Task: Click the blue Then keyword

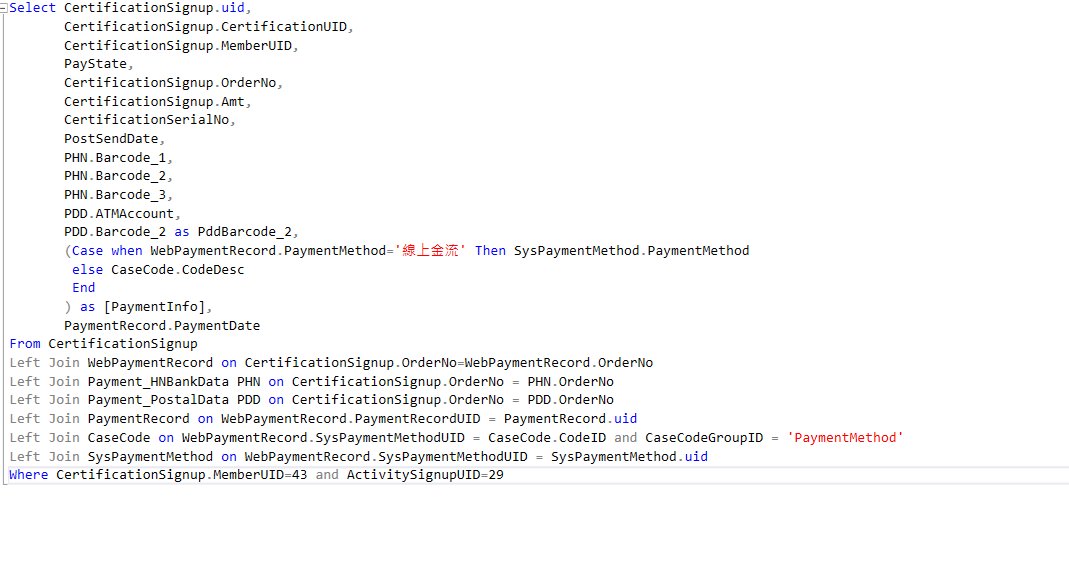Action: 490,251
